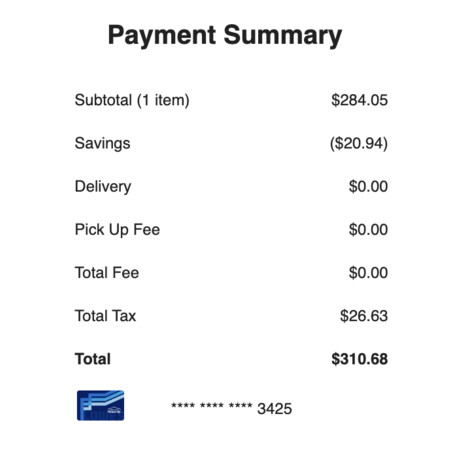Select the Total Fee $0.00 amount
The width and height of the screenshot is (450, 450).
coord(368,273)
